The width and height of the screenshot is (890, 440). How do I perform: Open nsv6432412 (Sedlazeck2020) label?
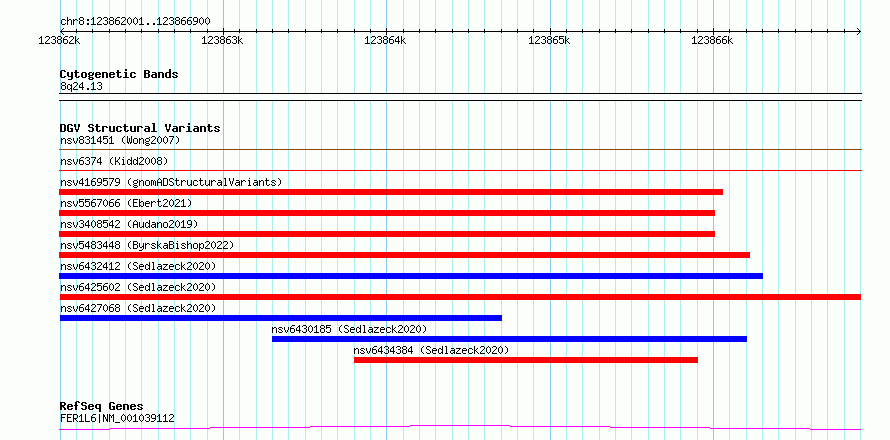138,266
